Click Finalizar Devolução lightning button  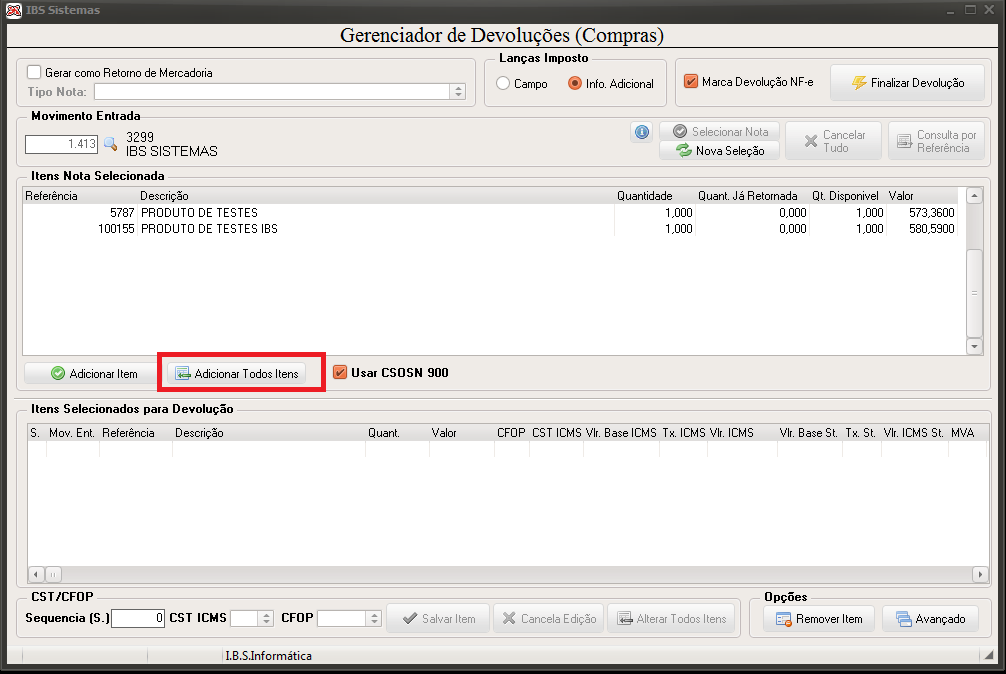(x=907, y=83)
